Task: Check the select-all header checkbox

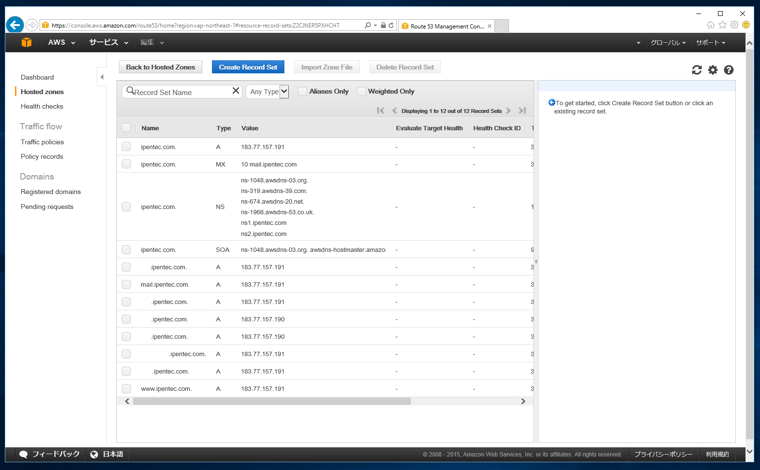Action: coord(126,128)
